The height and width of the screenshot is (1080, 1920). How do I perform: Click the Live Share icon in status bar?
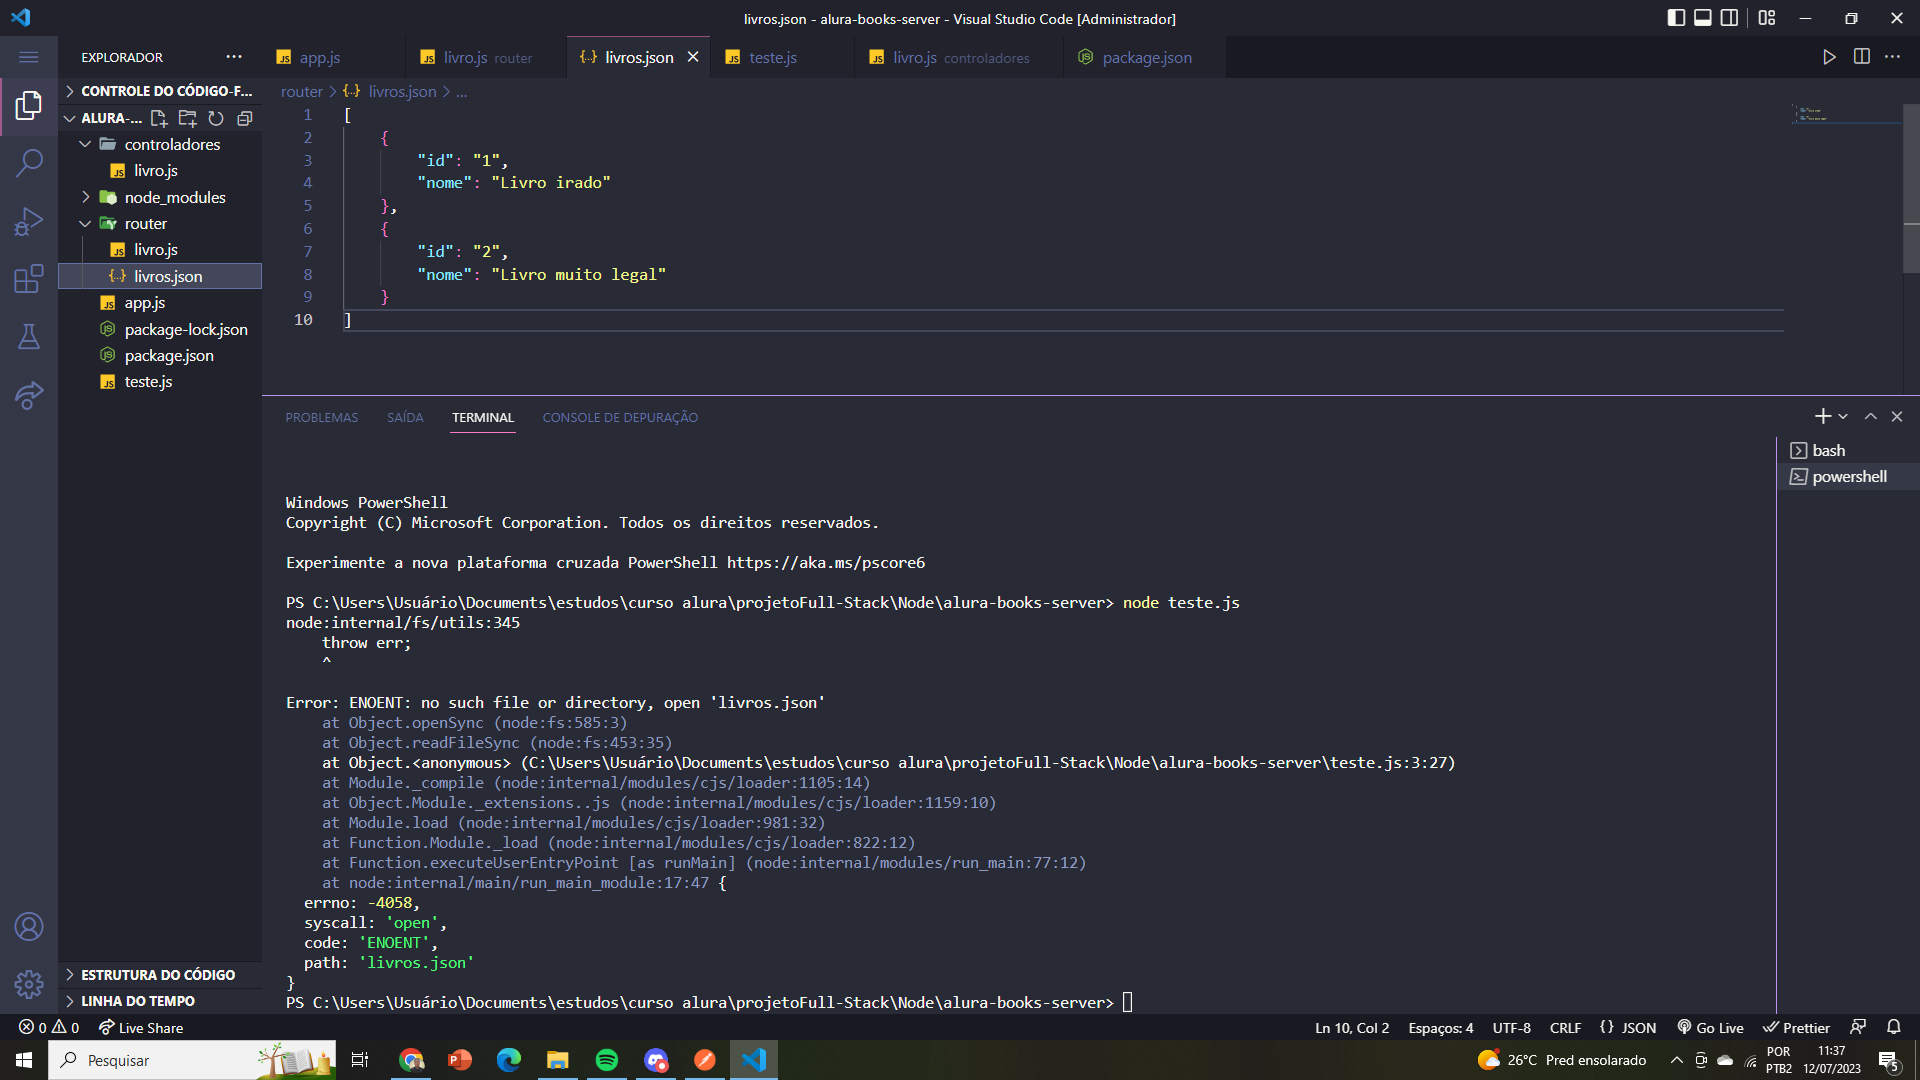tap(133, 1027)
